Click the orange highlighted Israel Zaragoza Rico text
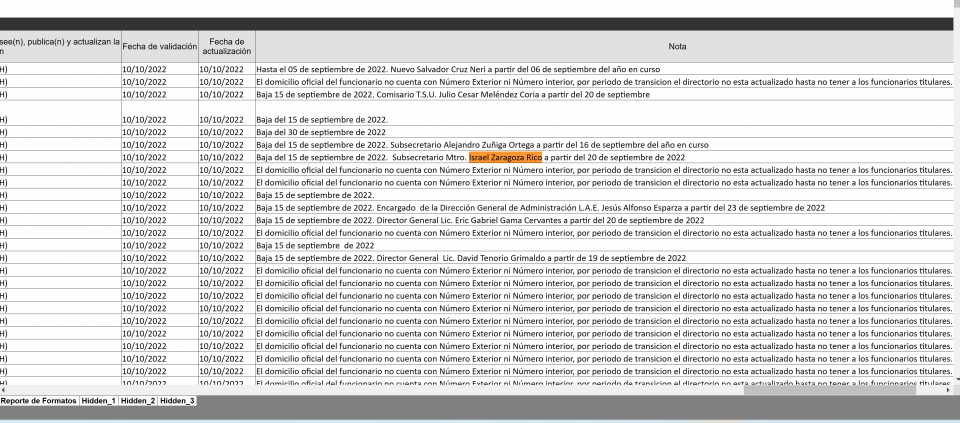Viewport: 960px width, 423px height. tap(505, 157)
